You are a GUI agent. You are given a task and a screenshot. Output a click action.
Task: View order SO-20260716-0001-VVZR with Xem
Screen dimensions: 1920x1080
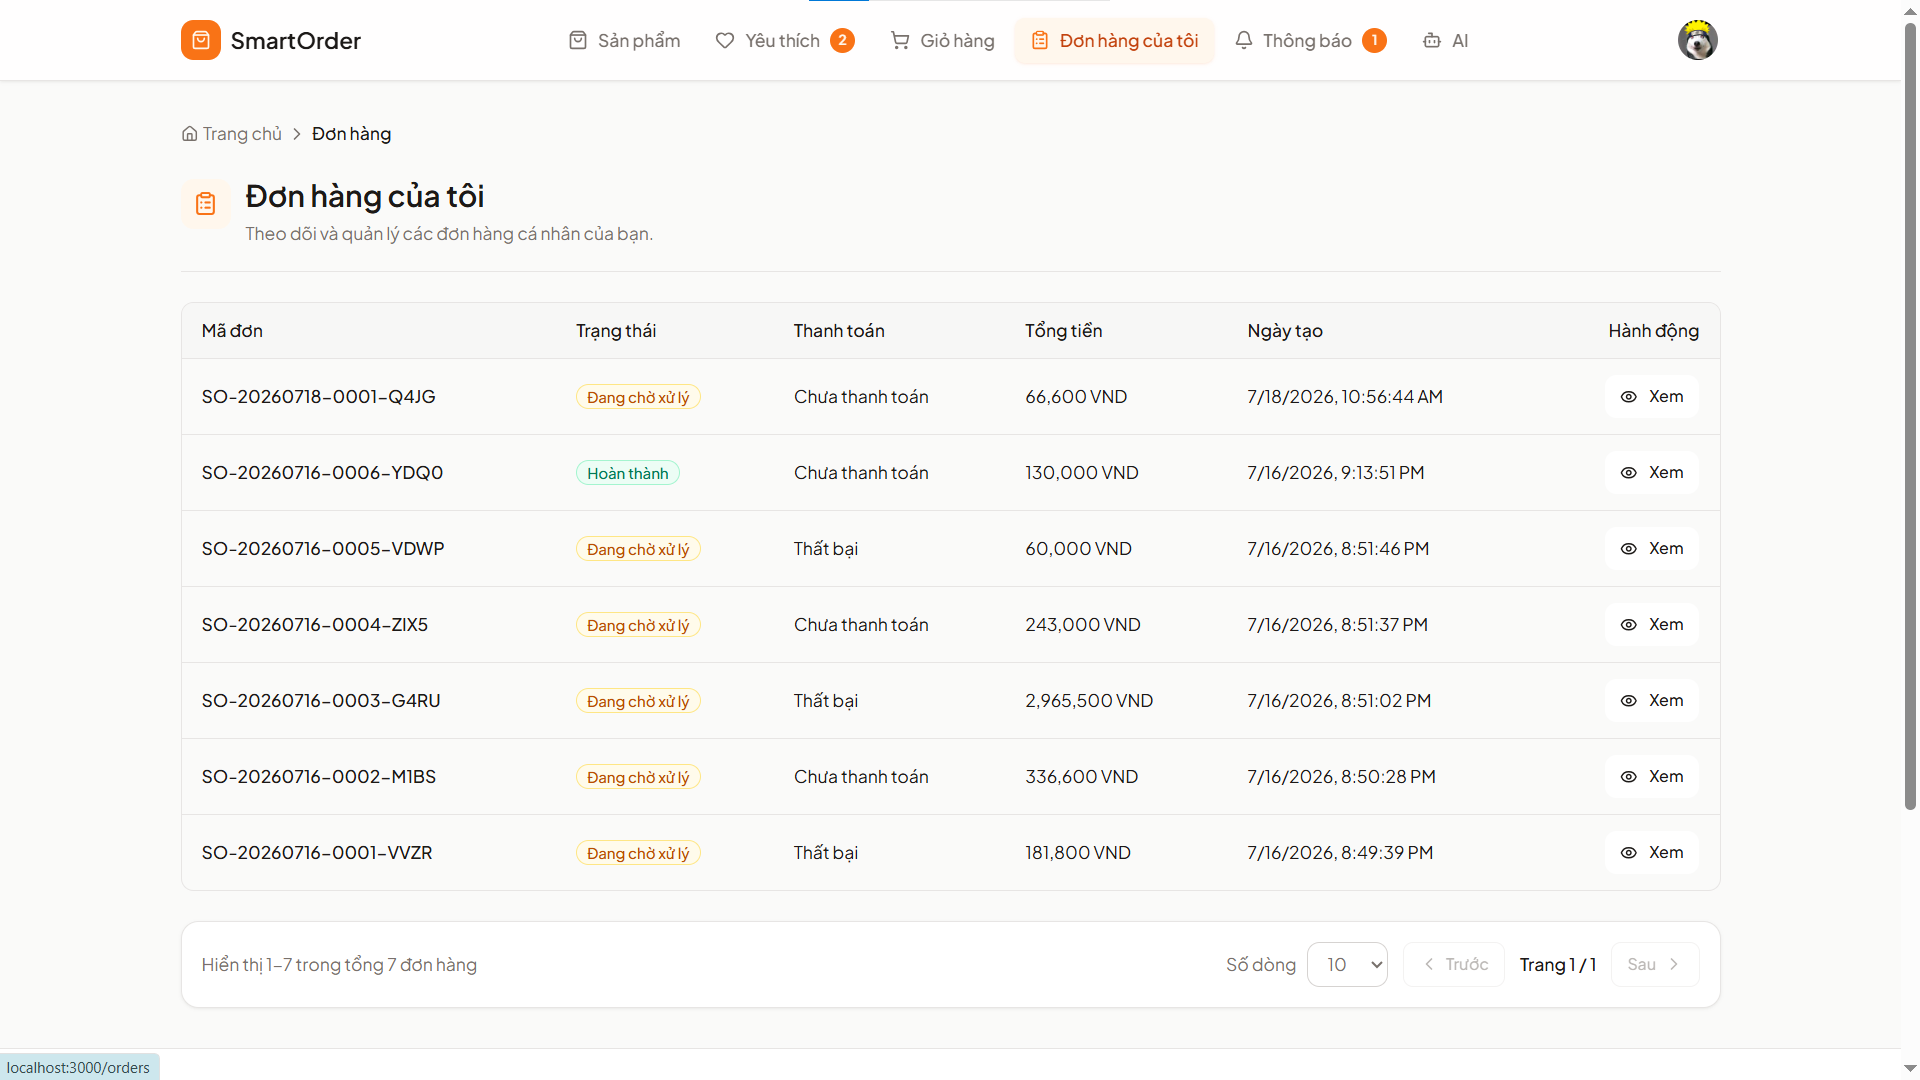(1652, 853)
